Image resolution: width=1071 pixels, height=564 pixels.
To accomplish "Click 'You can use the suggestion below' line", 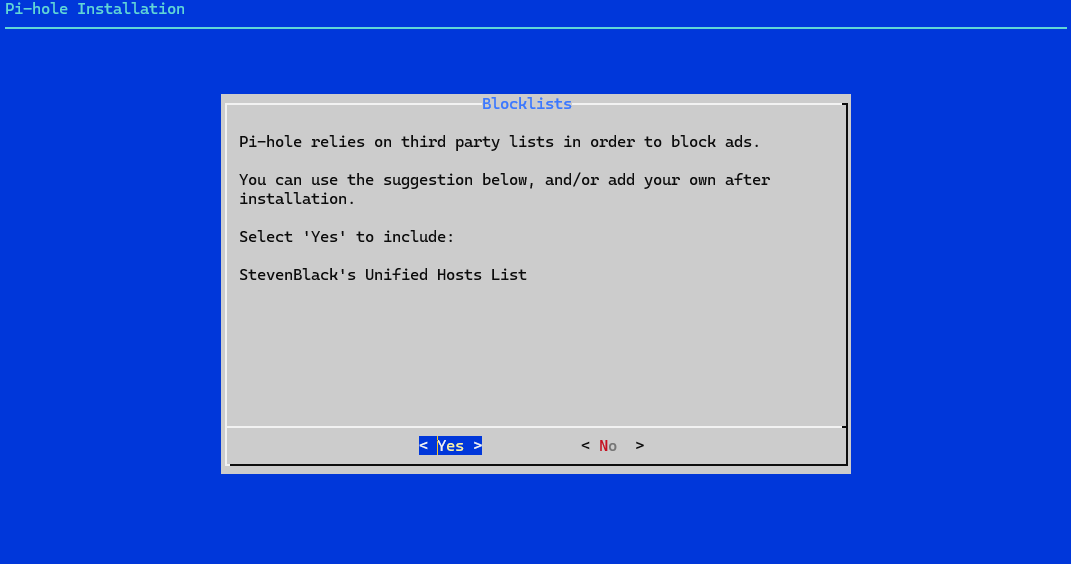I will click(x=505, y=180).
